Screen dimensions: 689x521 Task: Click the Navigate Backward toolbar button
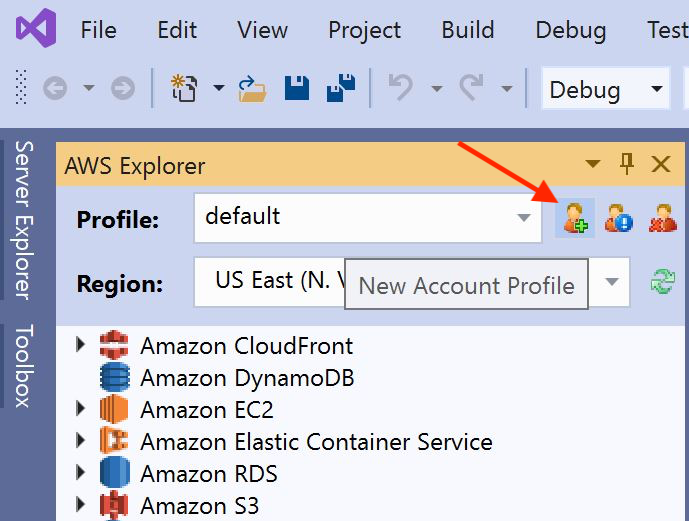[55, 88]
